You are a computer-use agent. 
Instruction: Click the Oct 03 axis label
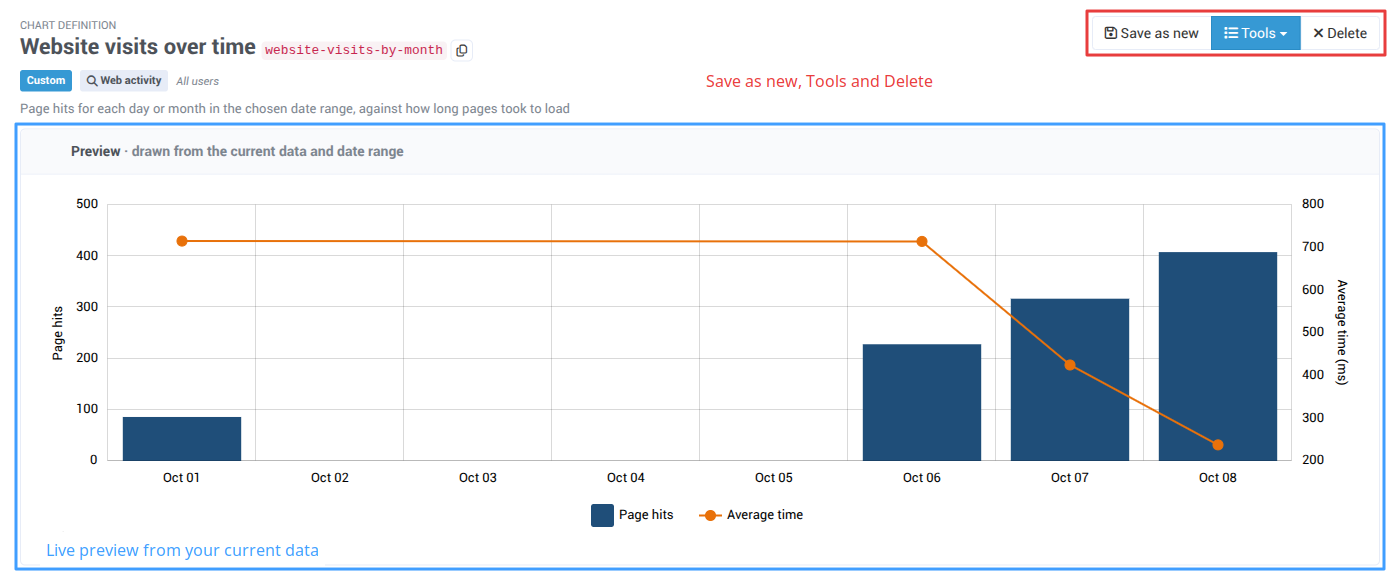[x=478, y=478]
